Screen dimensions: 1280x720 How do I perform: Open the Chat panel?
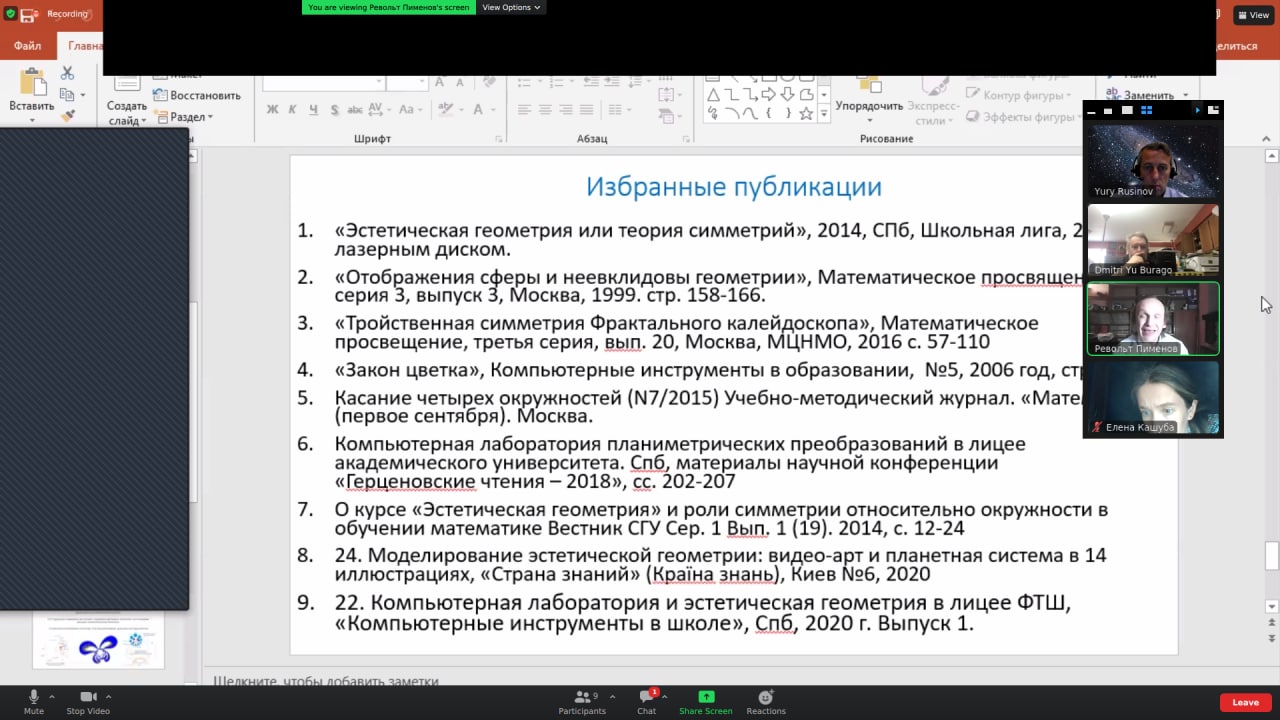point(646,698)
